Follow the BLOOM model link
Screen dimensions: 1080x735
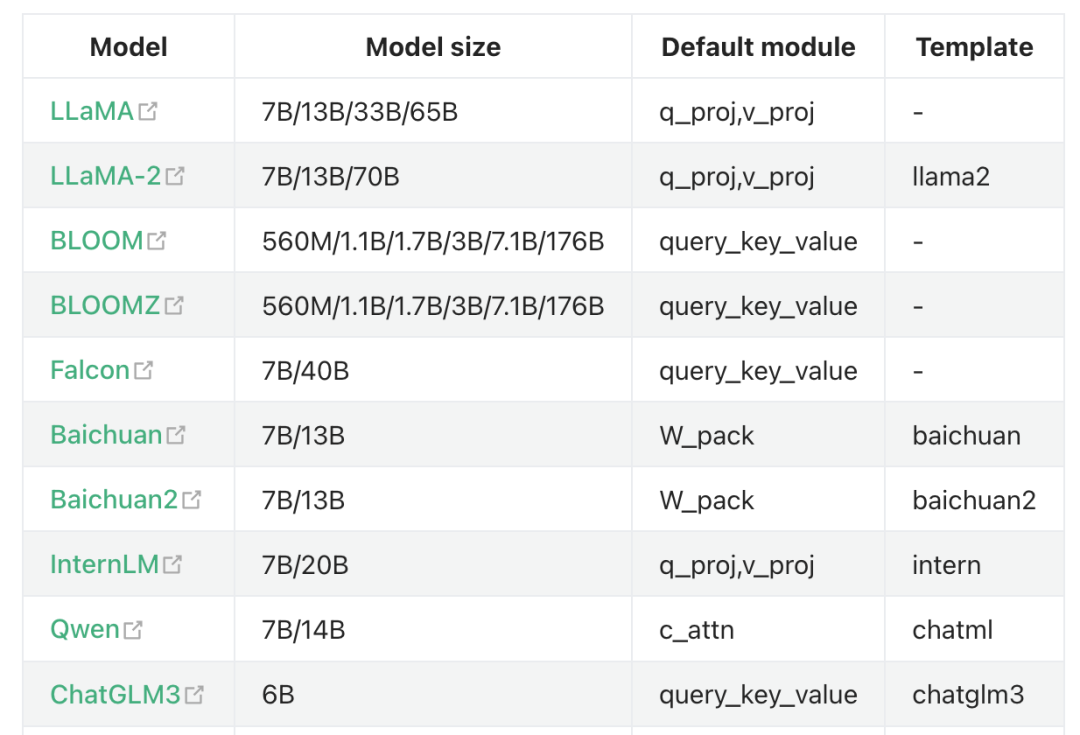(x=96, y=241)
